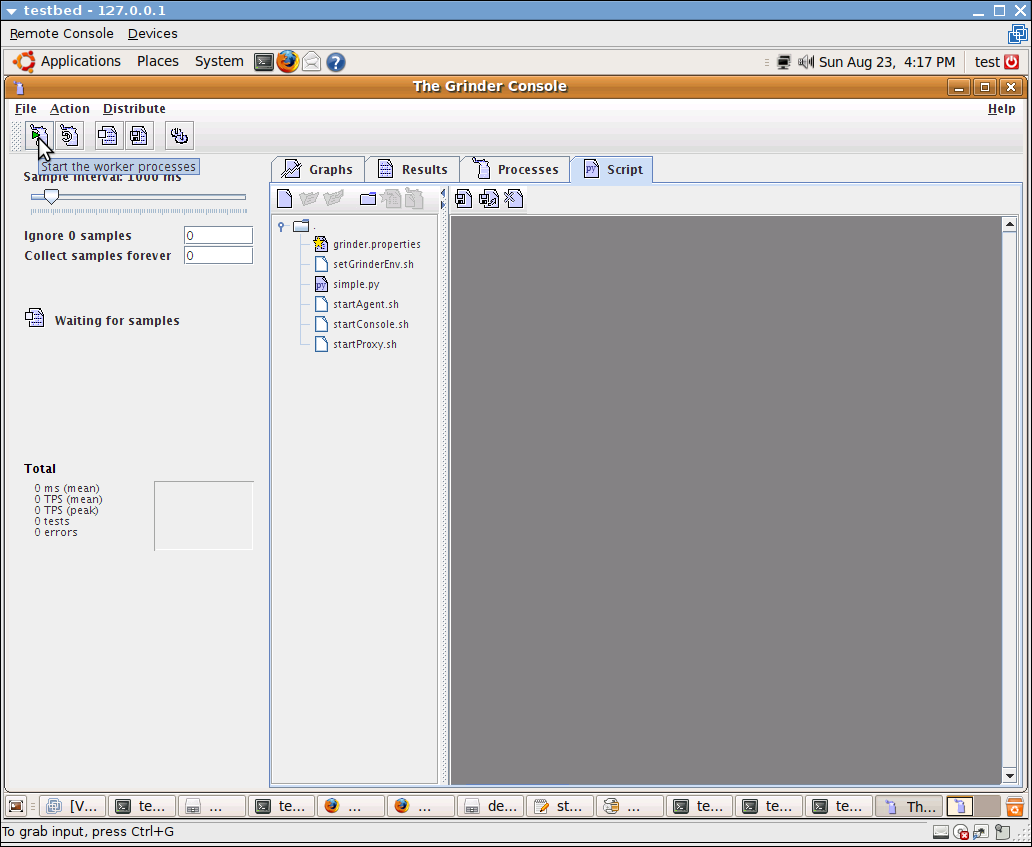
Task: Click the empty graph box beside Total
Action: click(203, 515)
